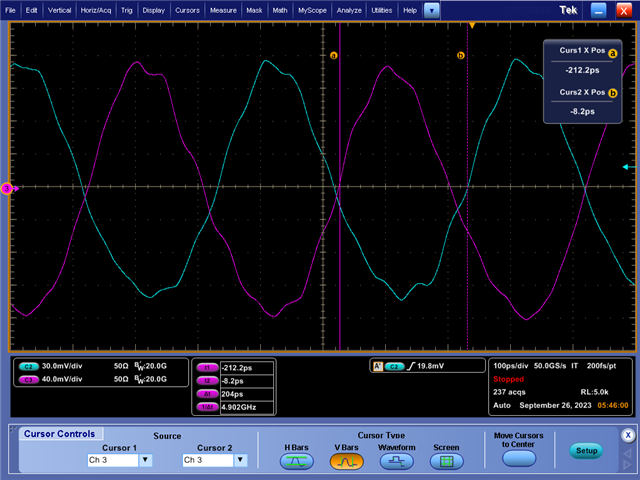Toggle the magenta C3 channel badge
The image size is (640, 480).
pyautogui.click(x=27, y=379)
